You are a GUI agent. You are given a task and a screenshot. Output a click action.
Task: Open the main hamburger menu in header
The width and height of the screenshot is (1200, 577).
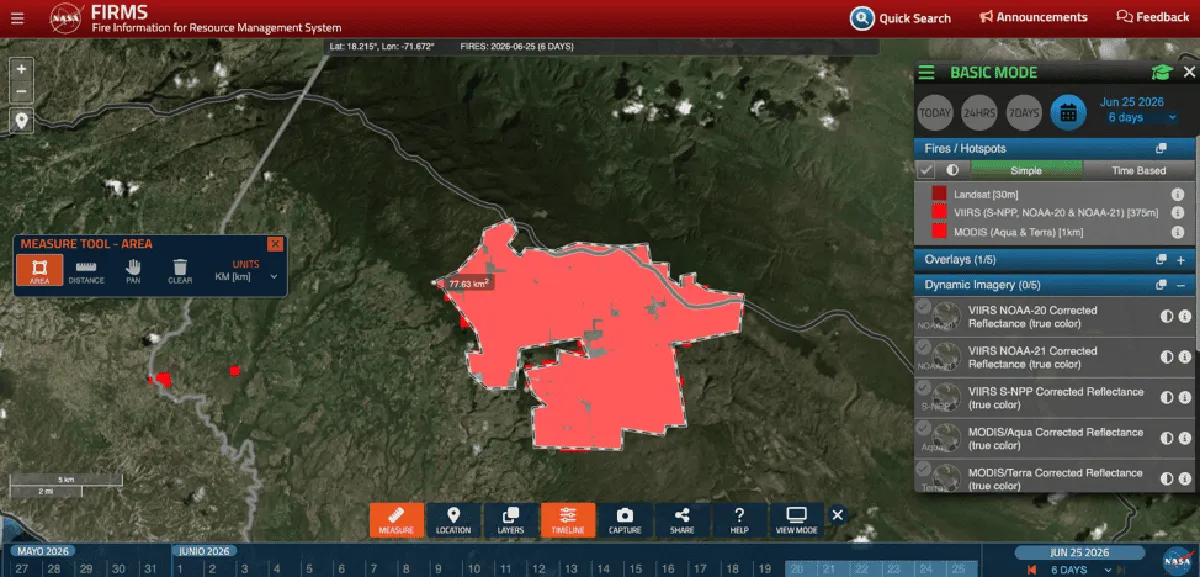point(16,17)
